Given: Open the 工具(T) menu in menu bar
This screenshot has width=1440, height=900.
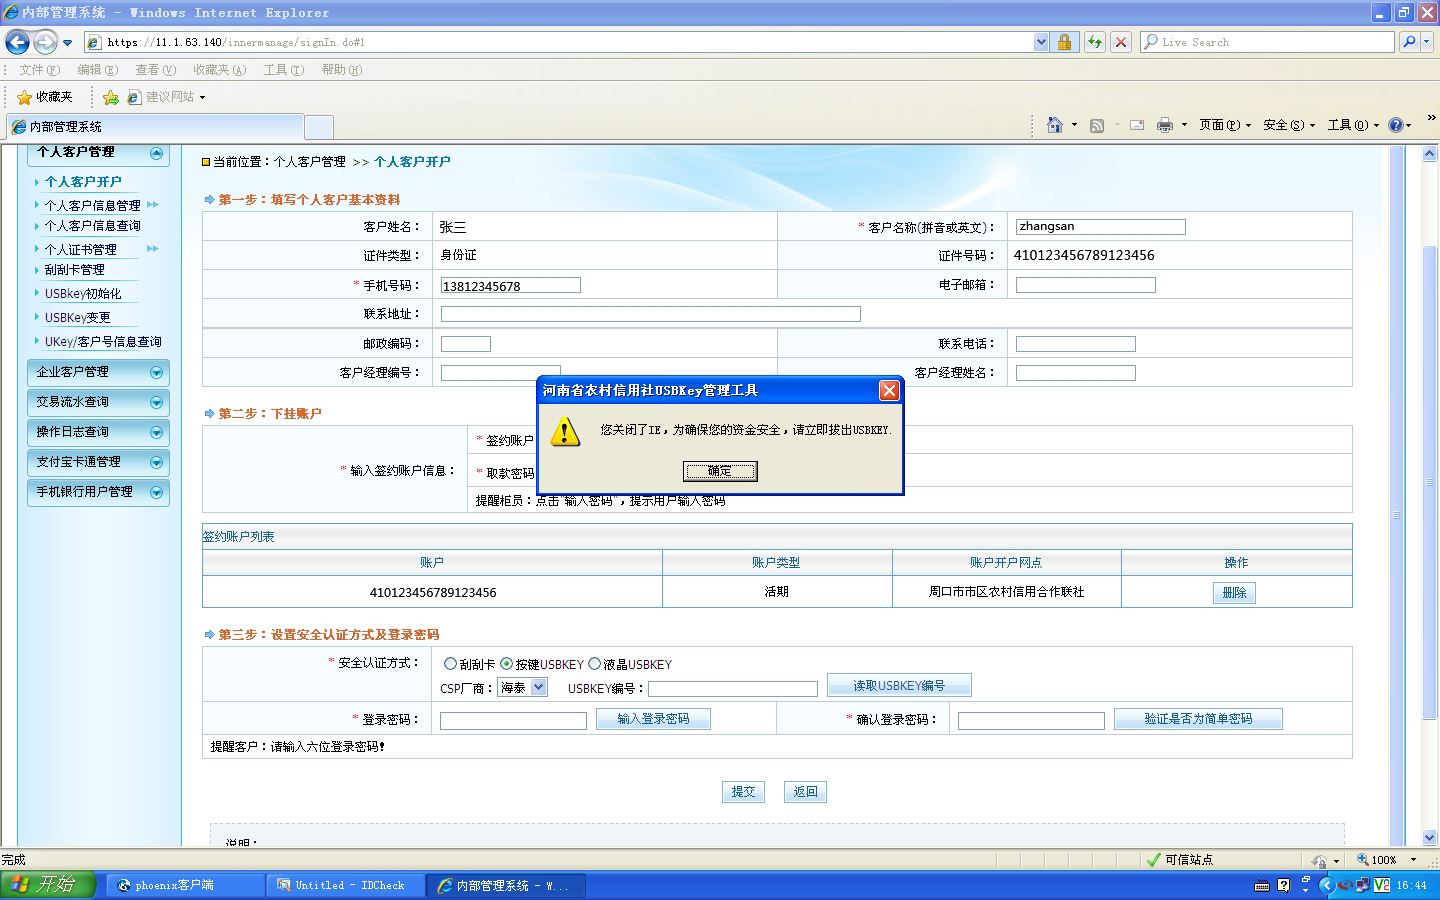Looking at the screenshot, I should pyautogui.click(x=283, y=70).
